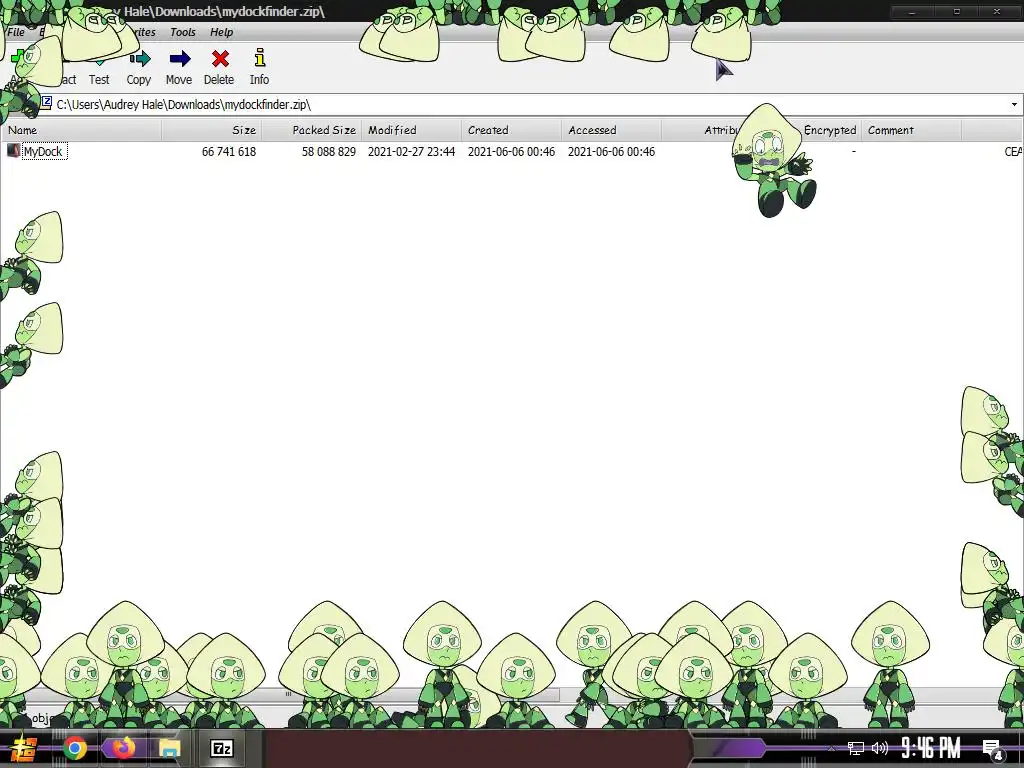Expand the address bar dropdown arrow
Image resolution: width=1024 pixels, height=768 pixels.
click(1014, 104)
